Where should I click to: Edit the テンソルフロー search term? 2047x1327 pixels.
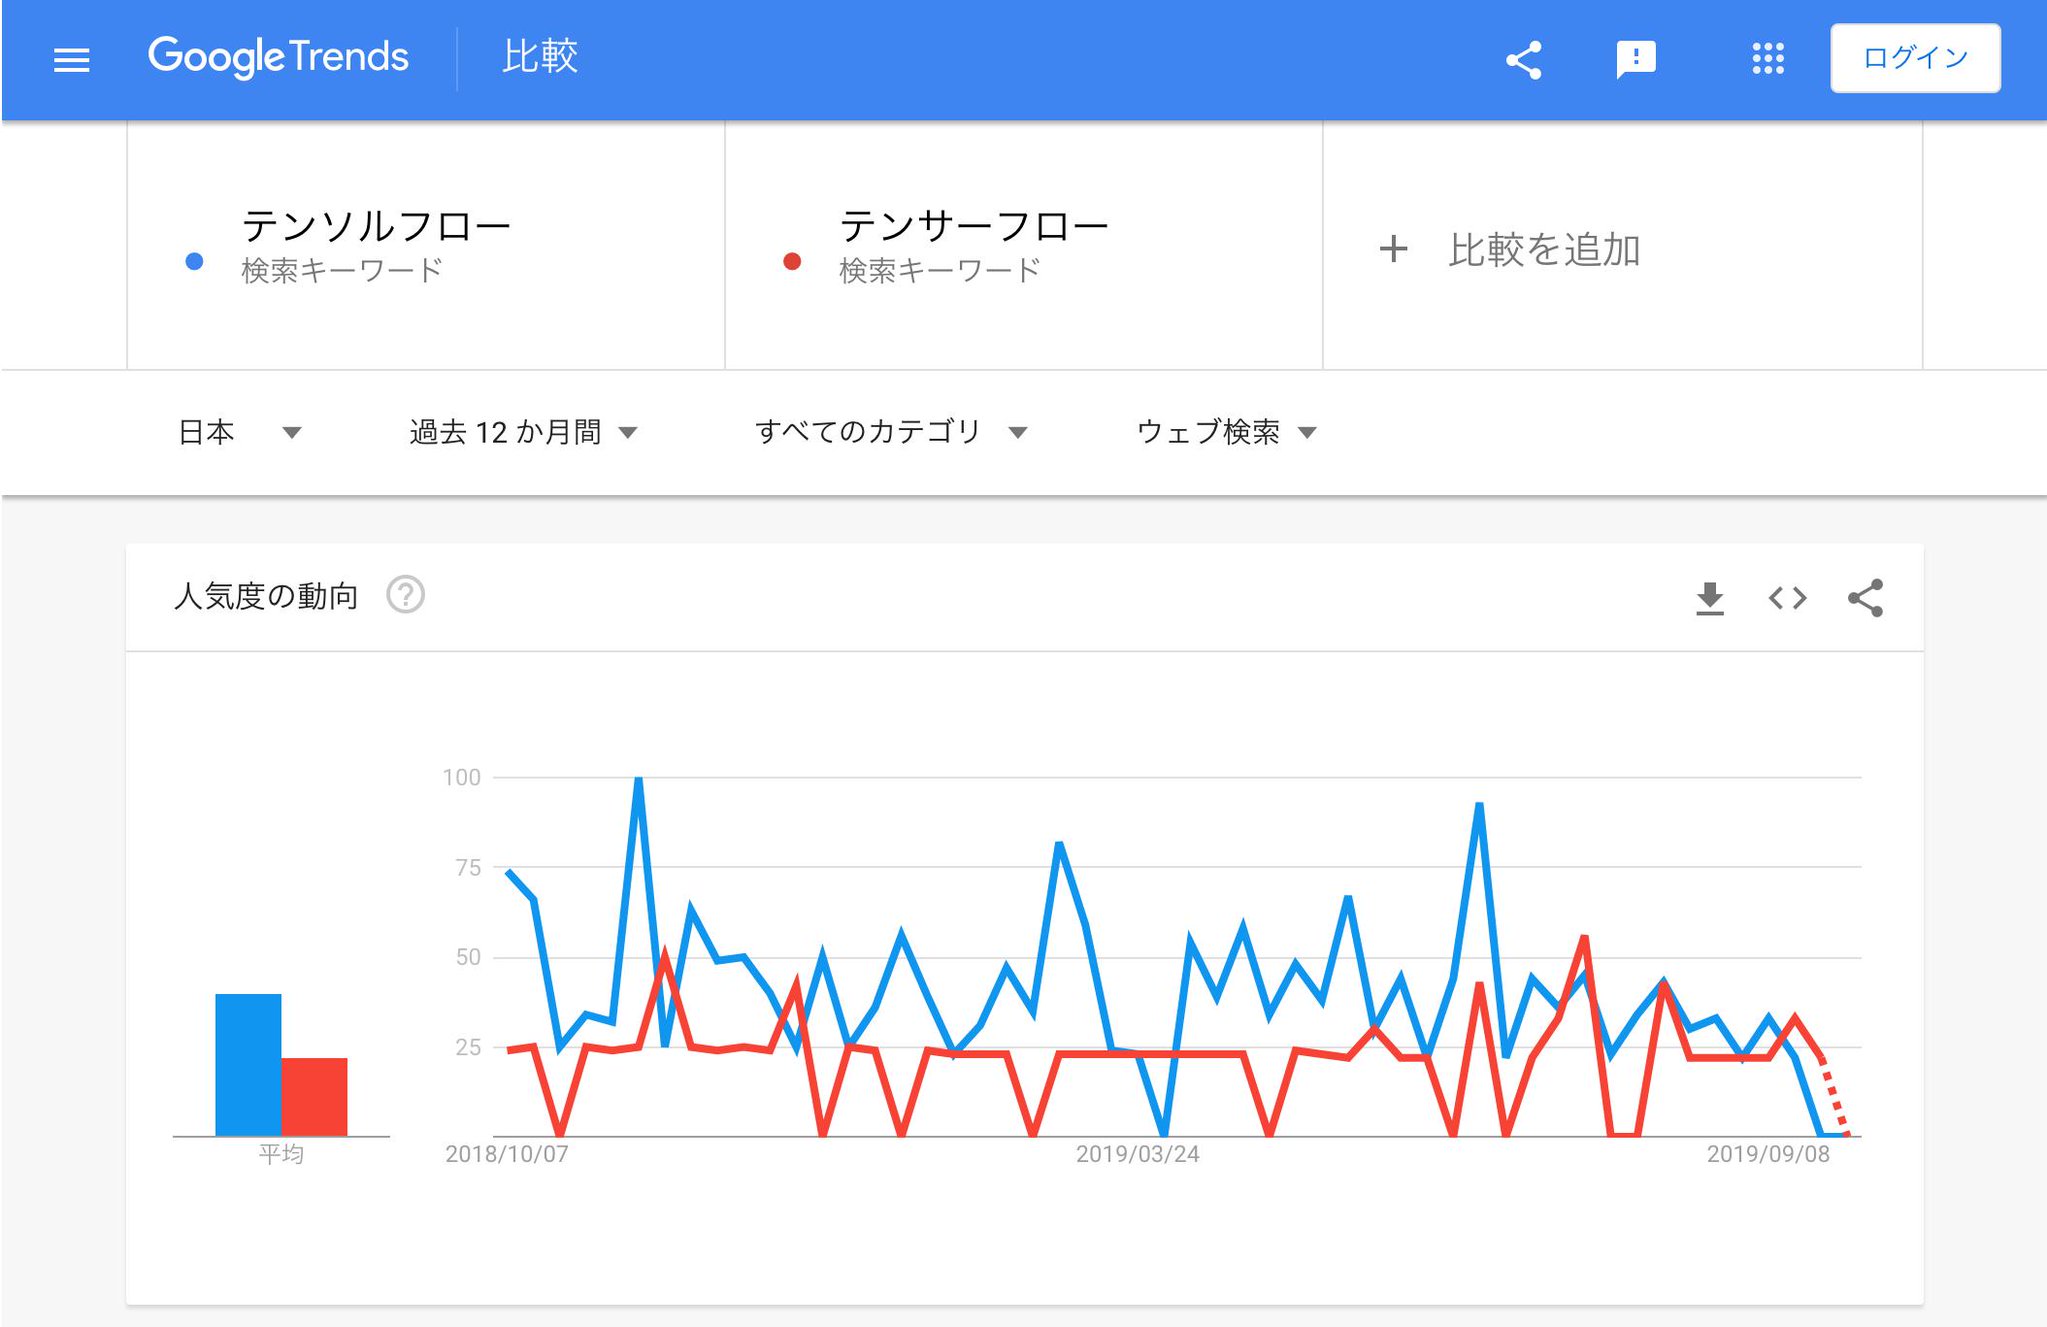pos(376,226)
